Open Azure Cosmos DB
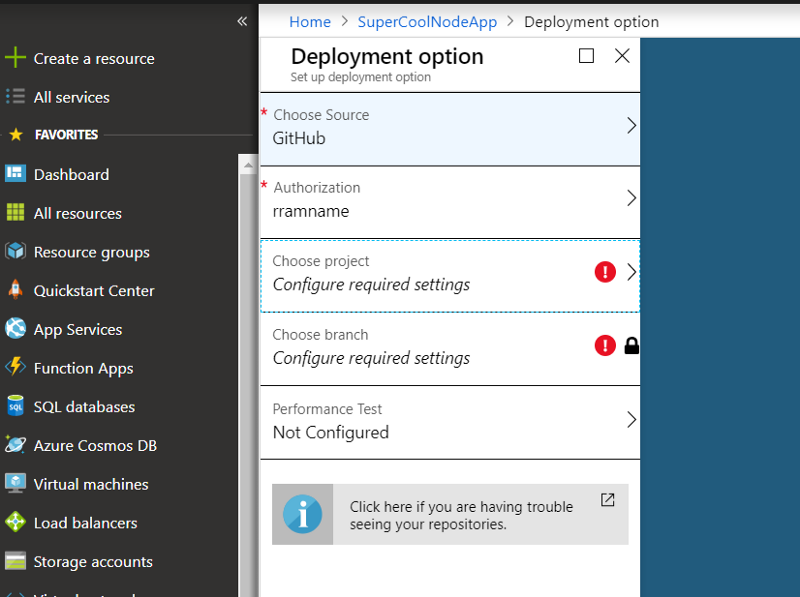Screen dimensions: 800x597 (x=95, y=445)
